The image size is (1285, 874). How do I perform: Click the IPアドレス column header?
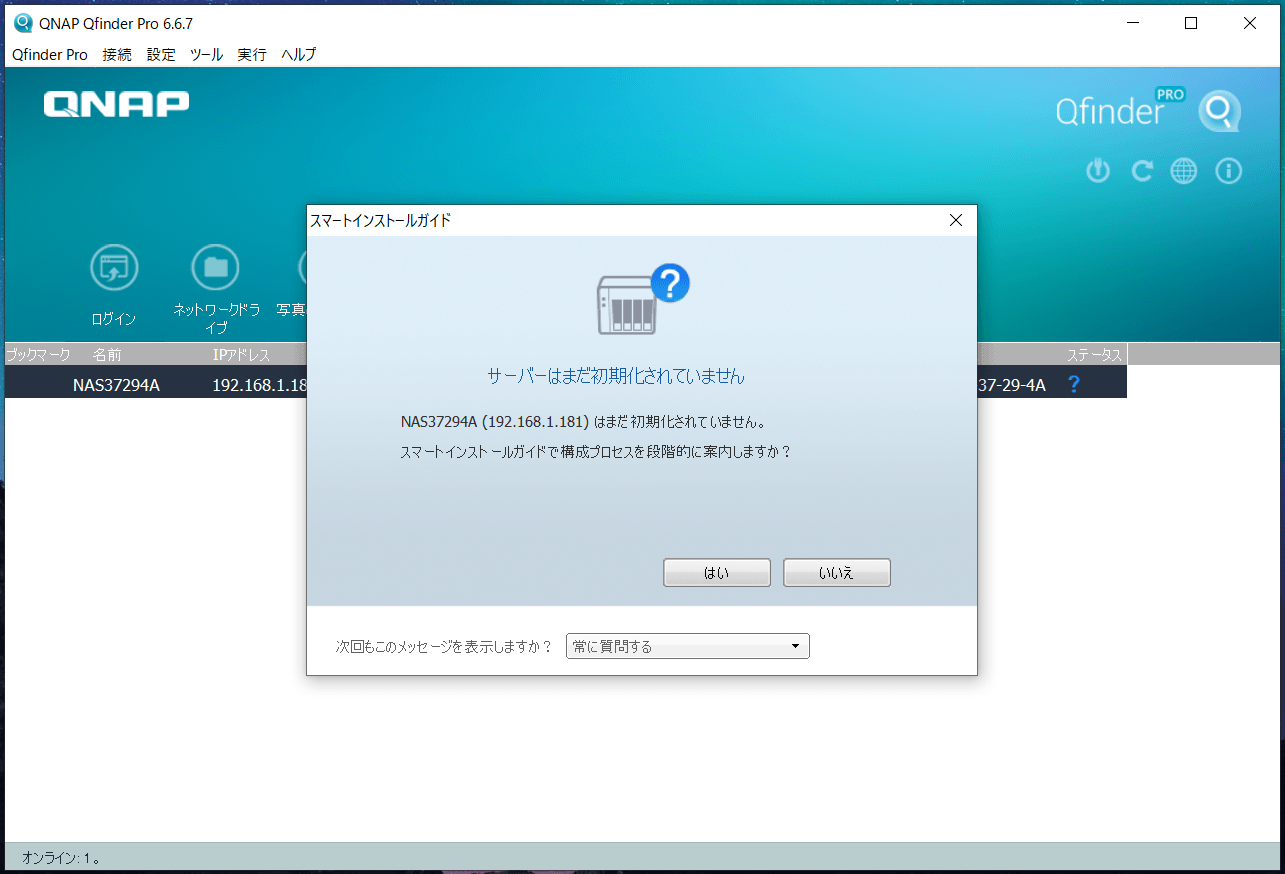[241, 354]
